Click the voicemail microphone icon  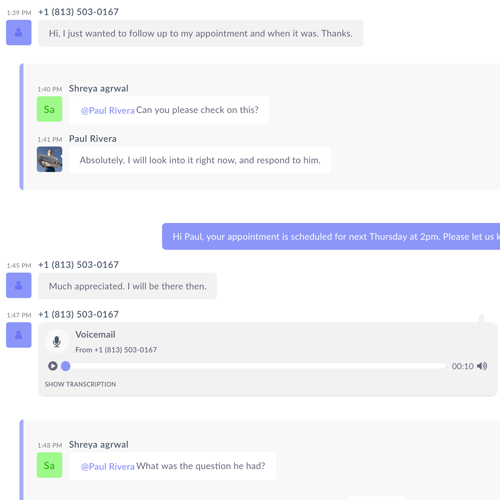point(57,341)
